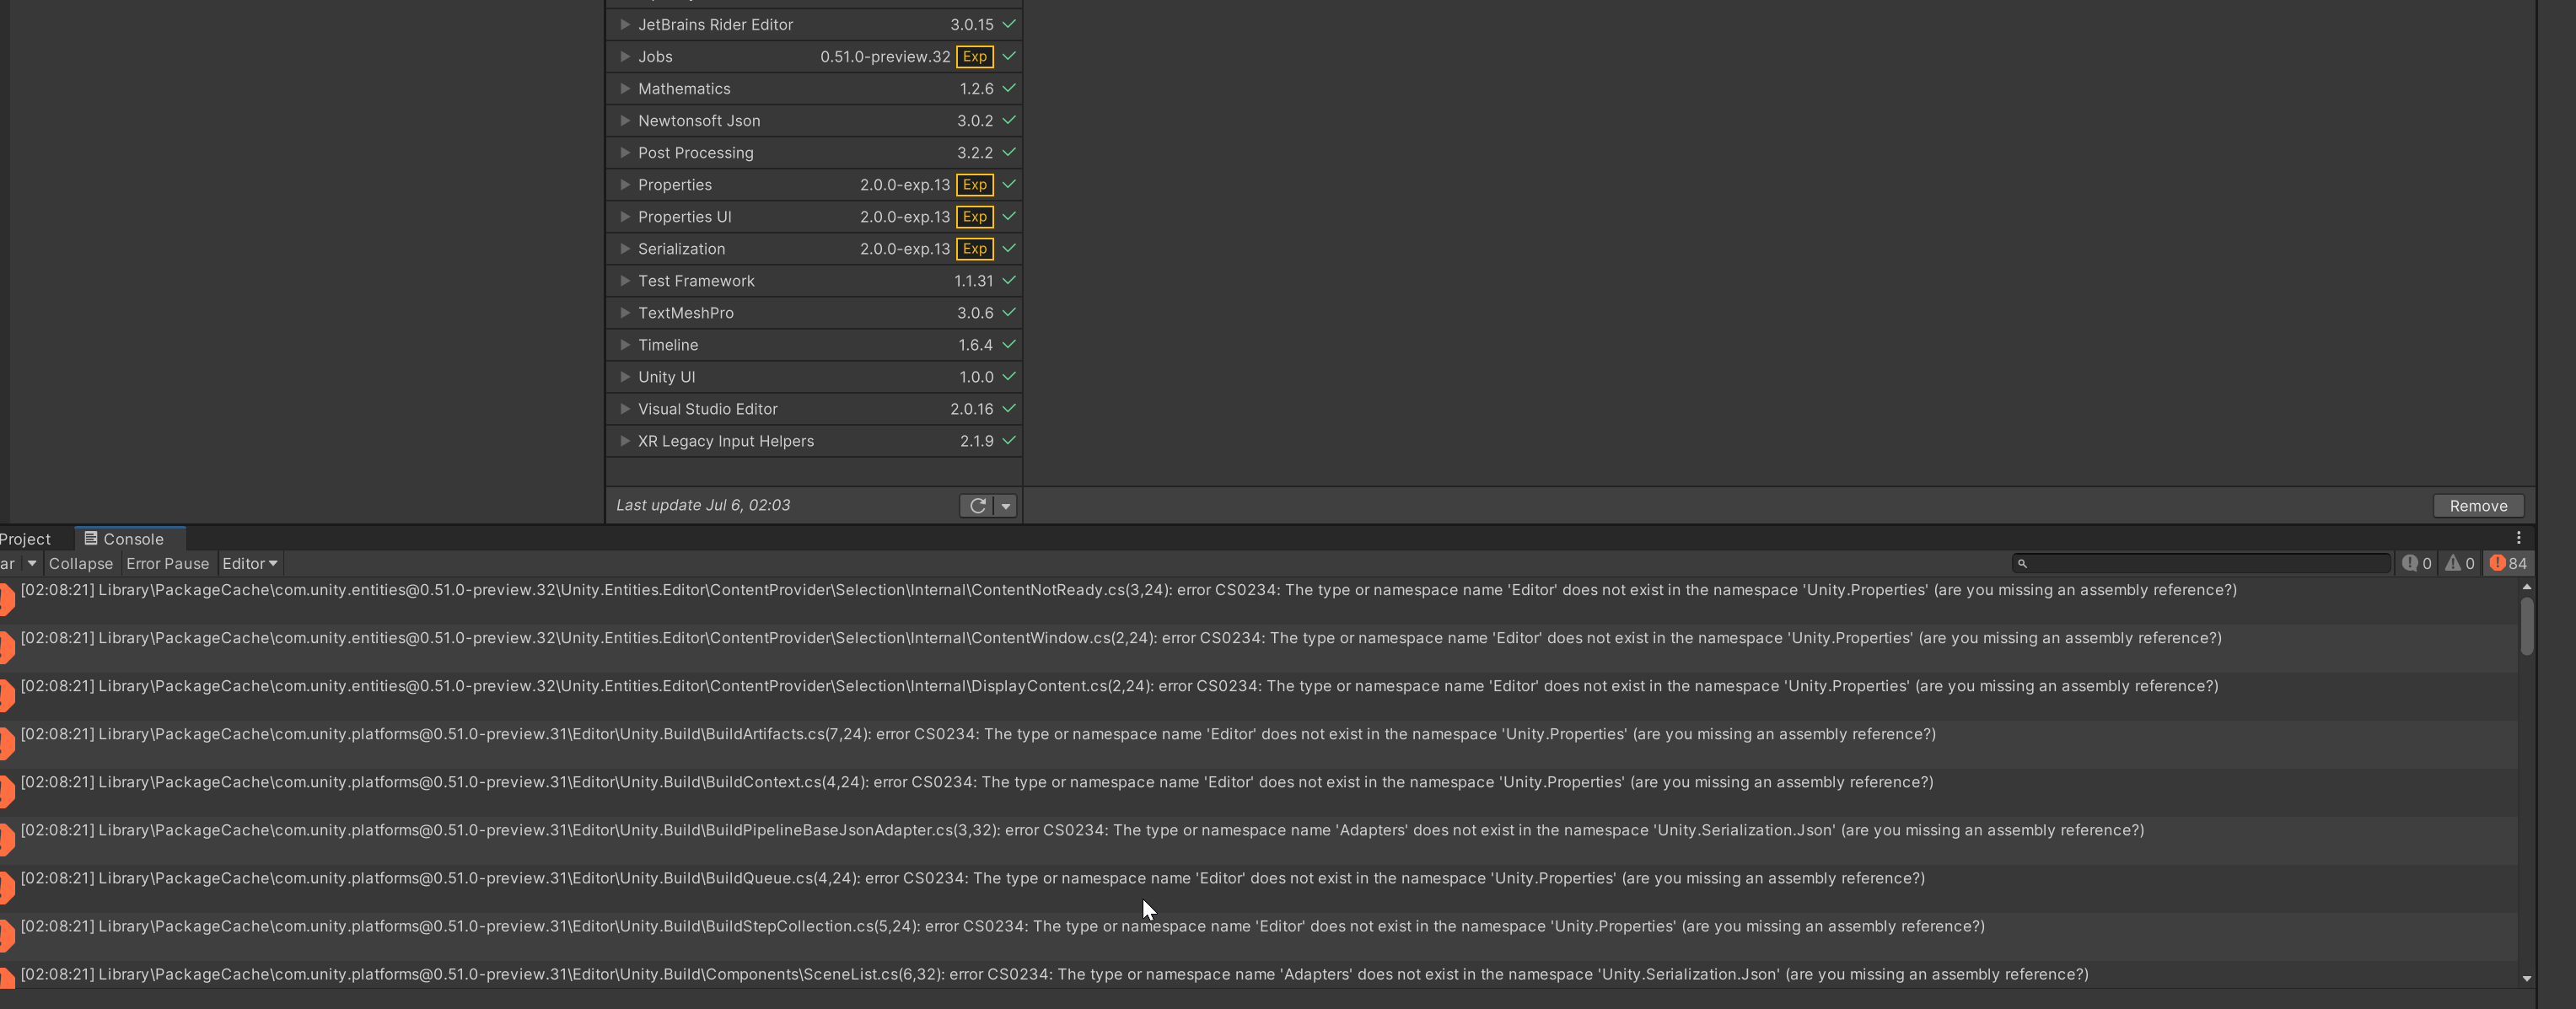
Task: Open dropdown arrow next to refresh button
Action: coord(1005,506)
